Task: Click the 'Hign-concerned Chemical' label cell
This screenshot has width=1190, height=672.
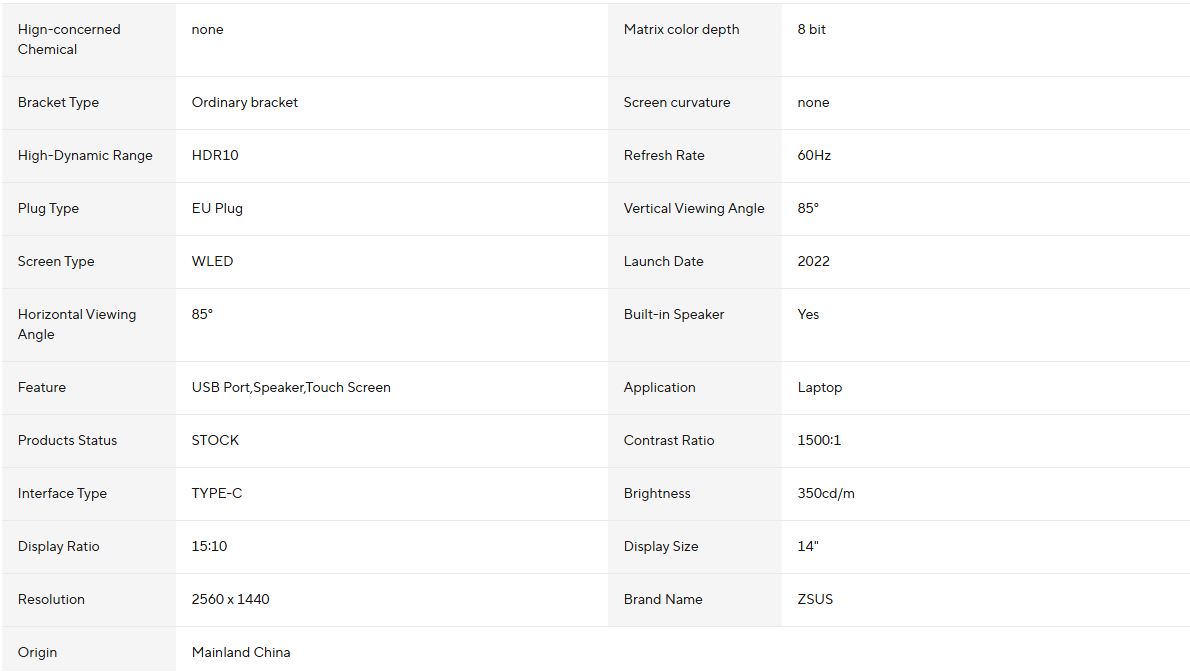Action: point(69,39)
